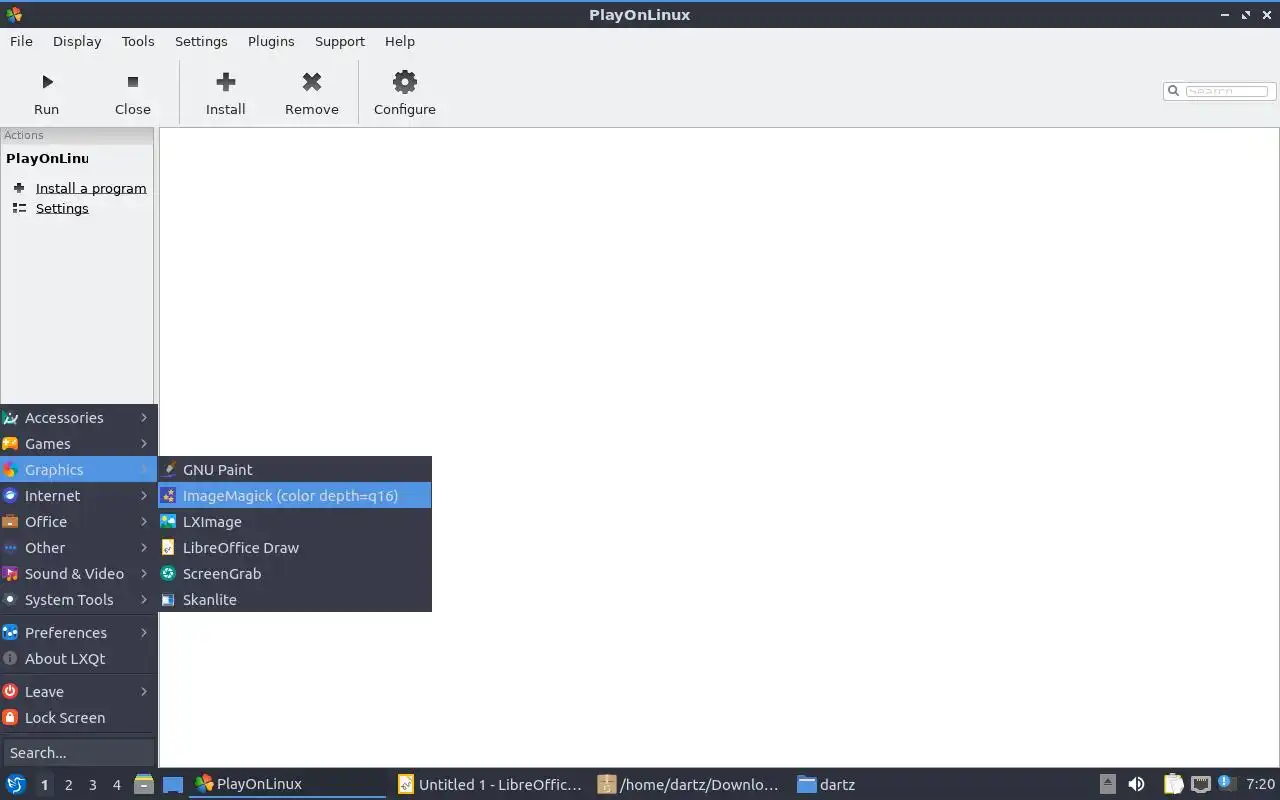Click the blue notification tray icon
1280x800 pixels.
pyautogui.click(x=1225, y=783)
